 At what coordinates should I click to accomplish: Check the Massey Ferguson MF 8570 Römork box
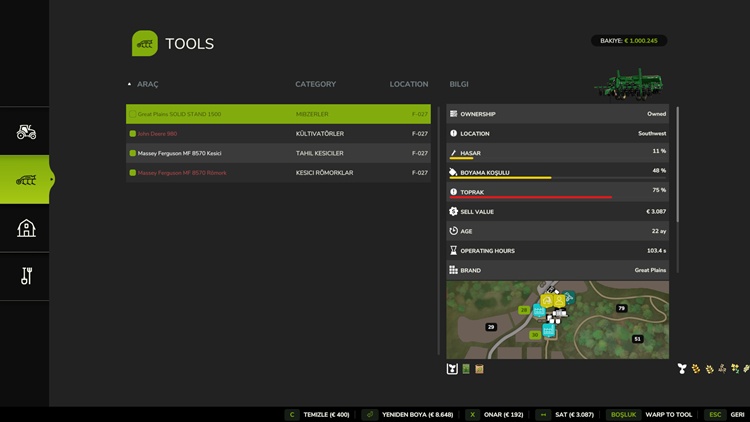pyautogui.click(x=132, y=173)
